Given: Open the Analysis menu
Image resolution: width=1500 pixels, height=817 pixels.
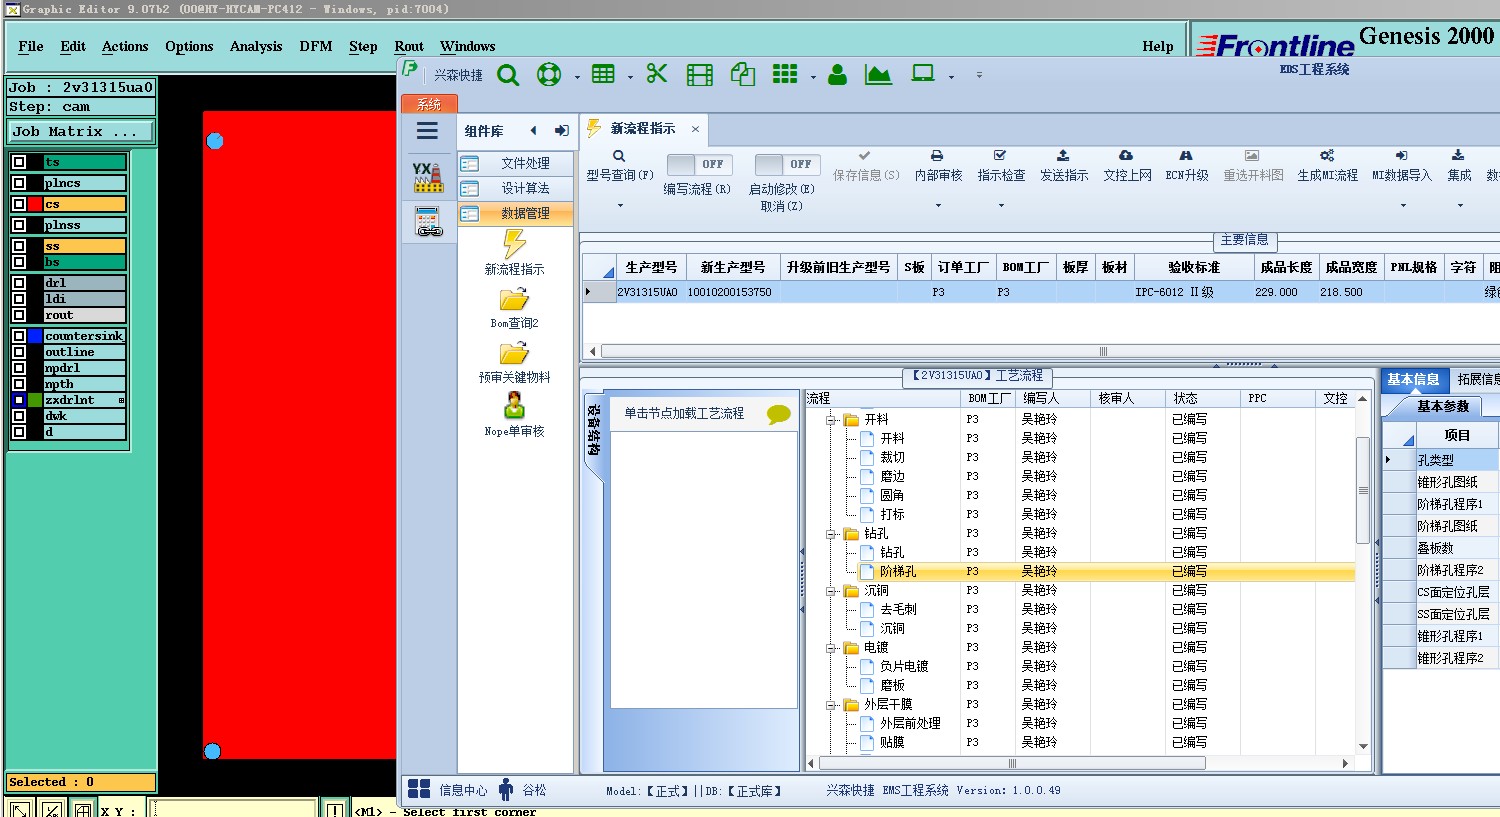Looking at the screenshot, I should [256, 46].
